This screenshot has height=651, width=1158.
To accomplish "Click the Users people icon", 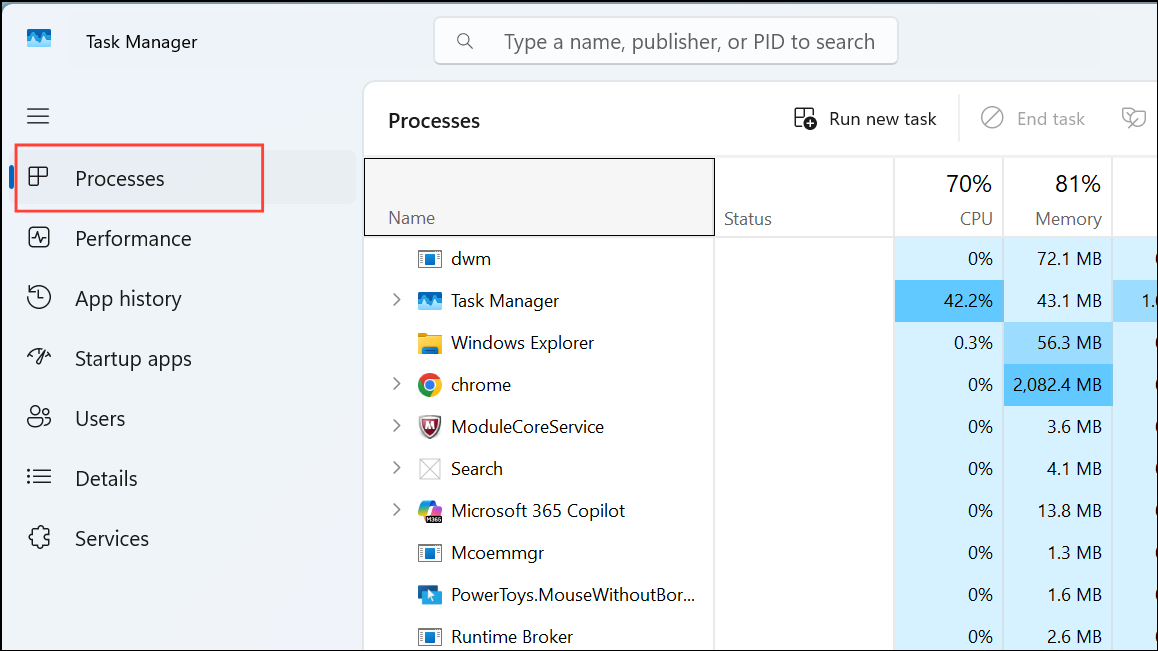I will pos(38,417).
